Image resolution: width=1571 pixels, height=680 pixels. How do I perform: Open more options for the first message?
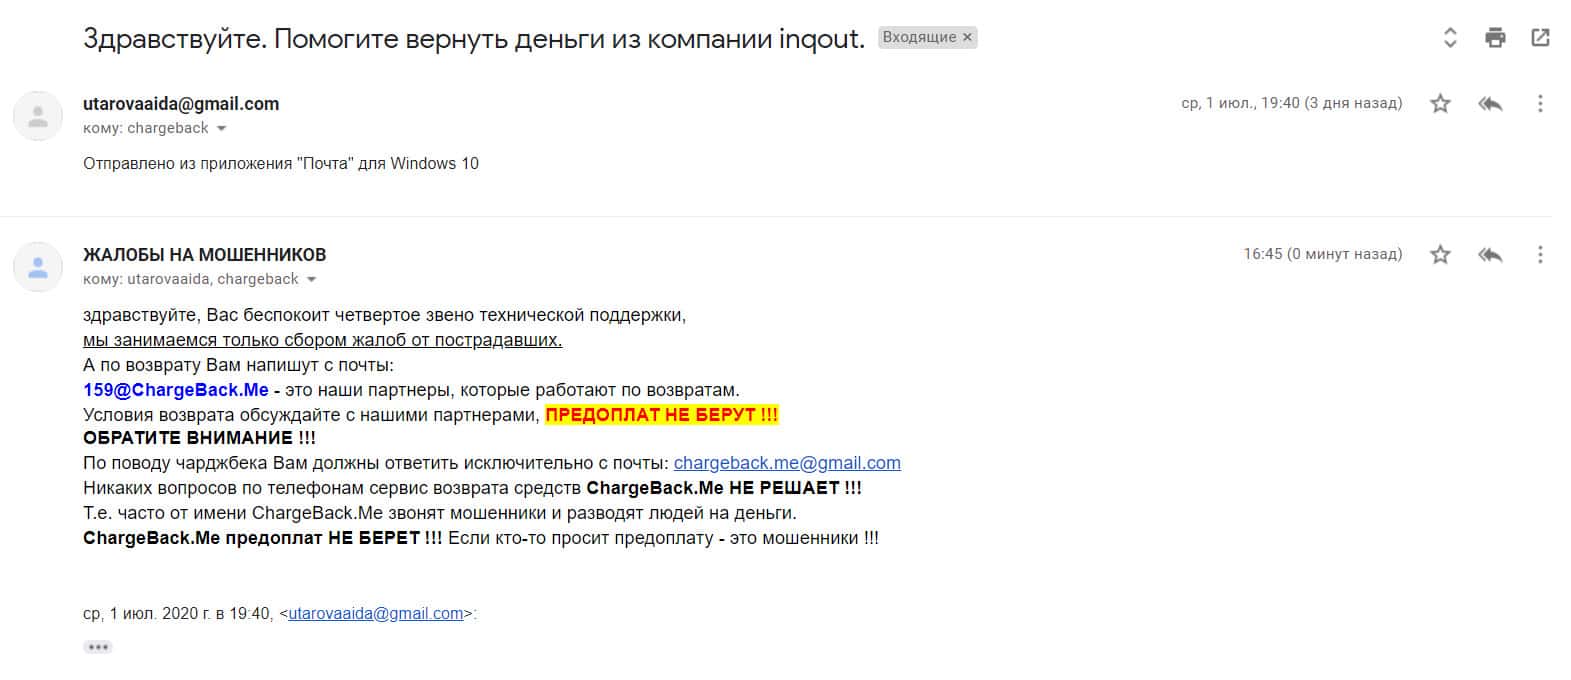(1540, 103)
